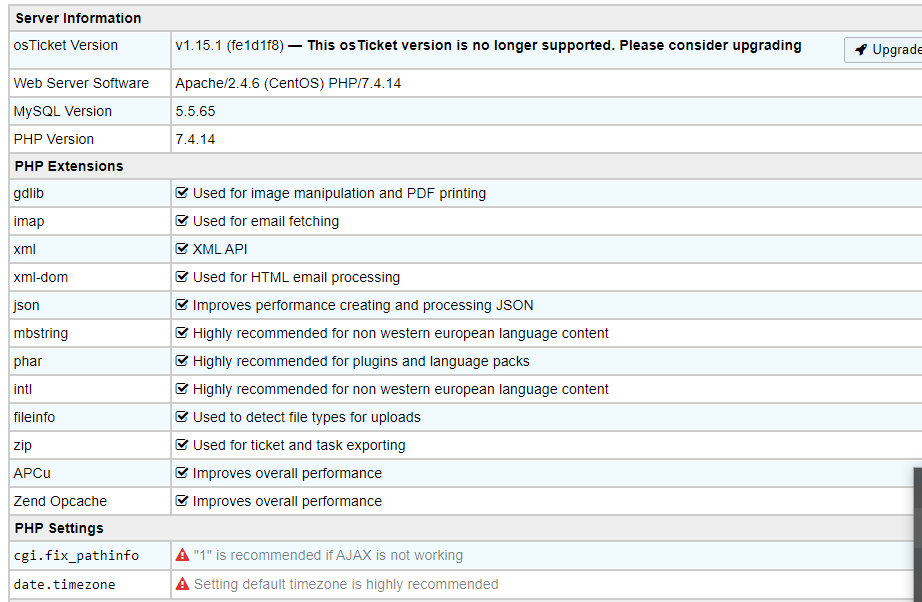Click the xml check mark icon

(x=182, y=249)
